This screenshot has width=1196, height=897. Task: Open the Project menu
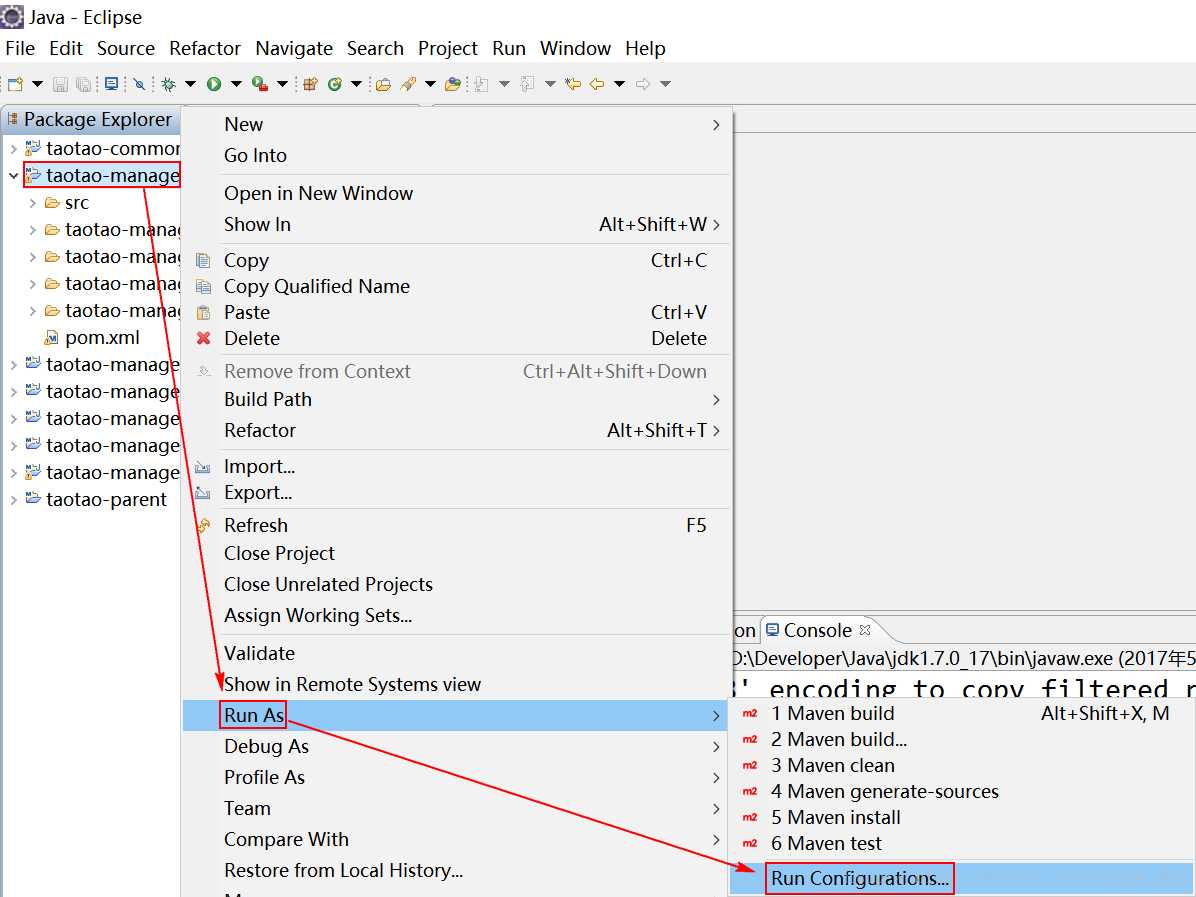(x=448, y=48)
